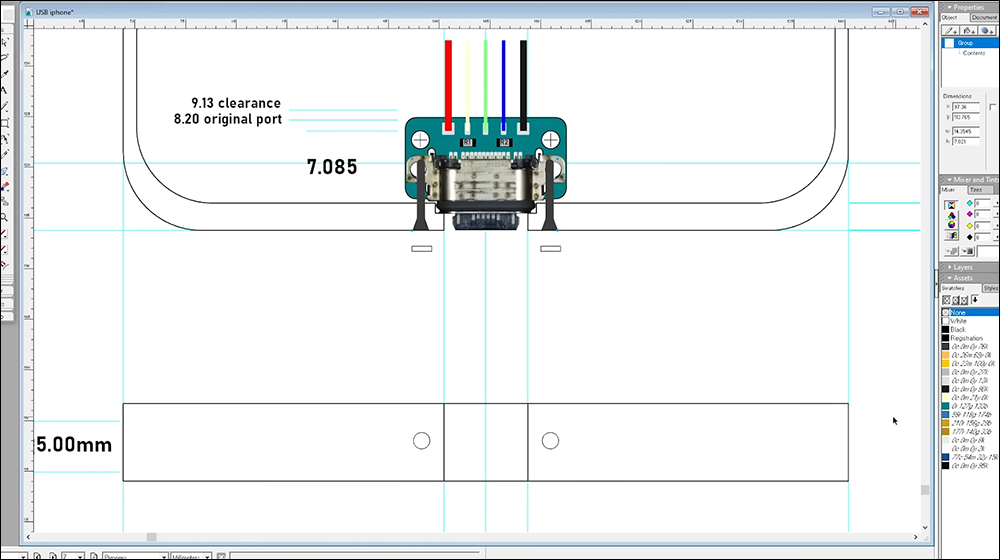Click the stroke selector box in Swatches

[x=956, y=300]
